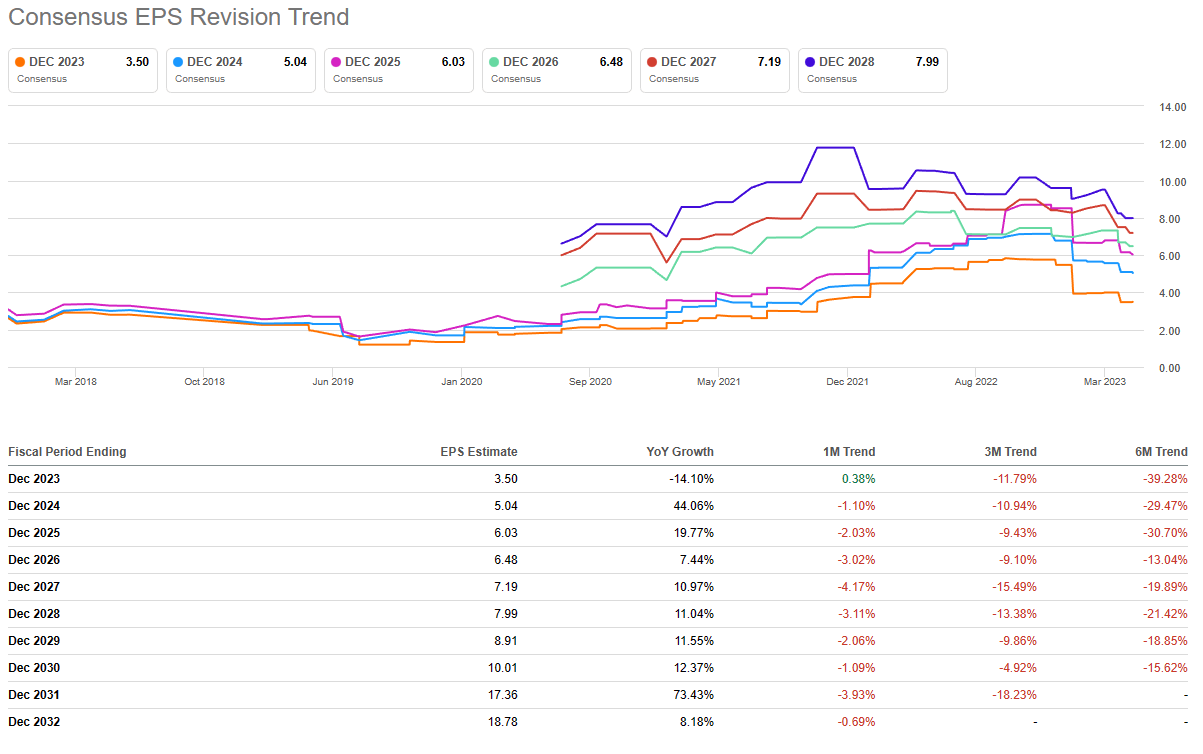
Task: Sort by the YoY Growth column header
Action: coord(680,452)
